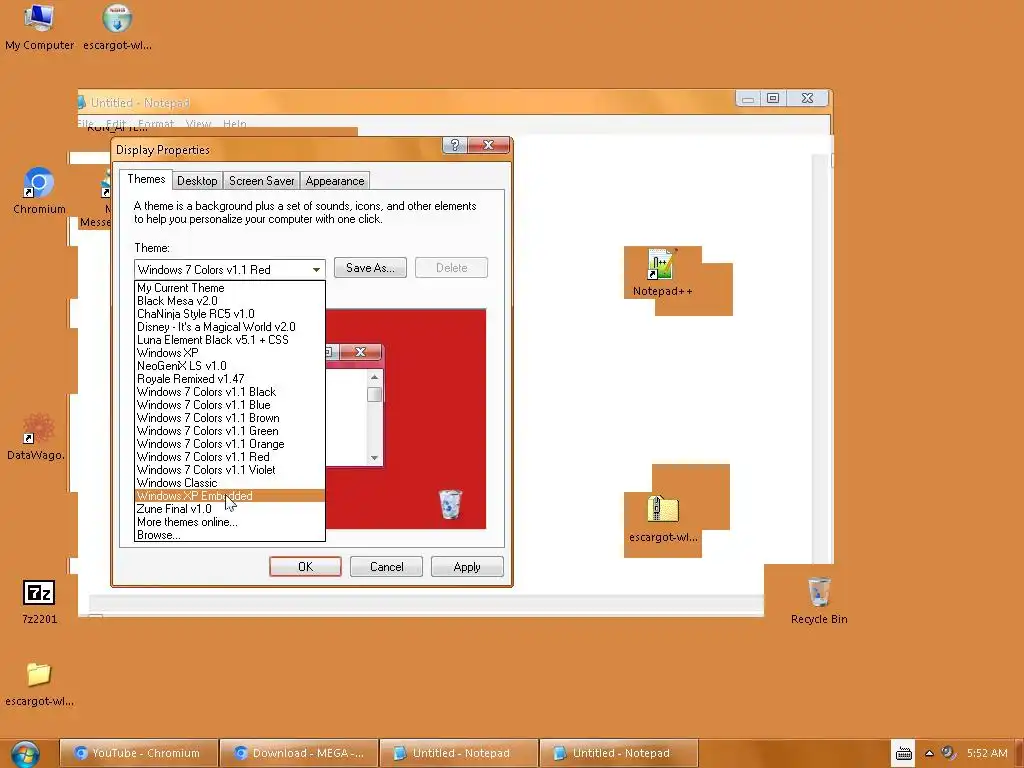
Task: Select Windows 7 Colors v1.1 Red in list
Action: (x=230, y=457)
